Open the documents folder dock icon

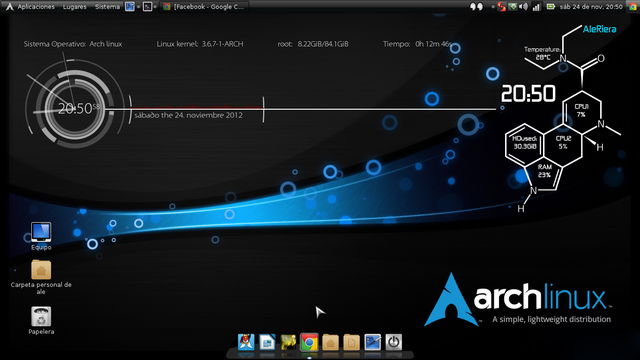click(351, 342)
